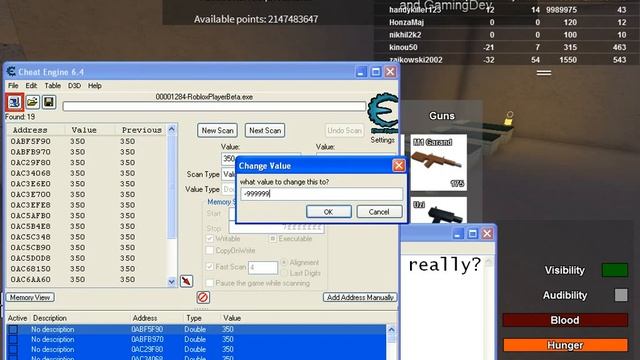Viewport: 640px width, 360px height.
Task: Select found address 0AC3E6E0 row
Action: (87, 184)
